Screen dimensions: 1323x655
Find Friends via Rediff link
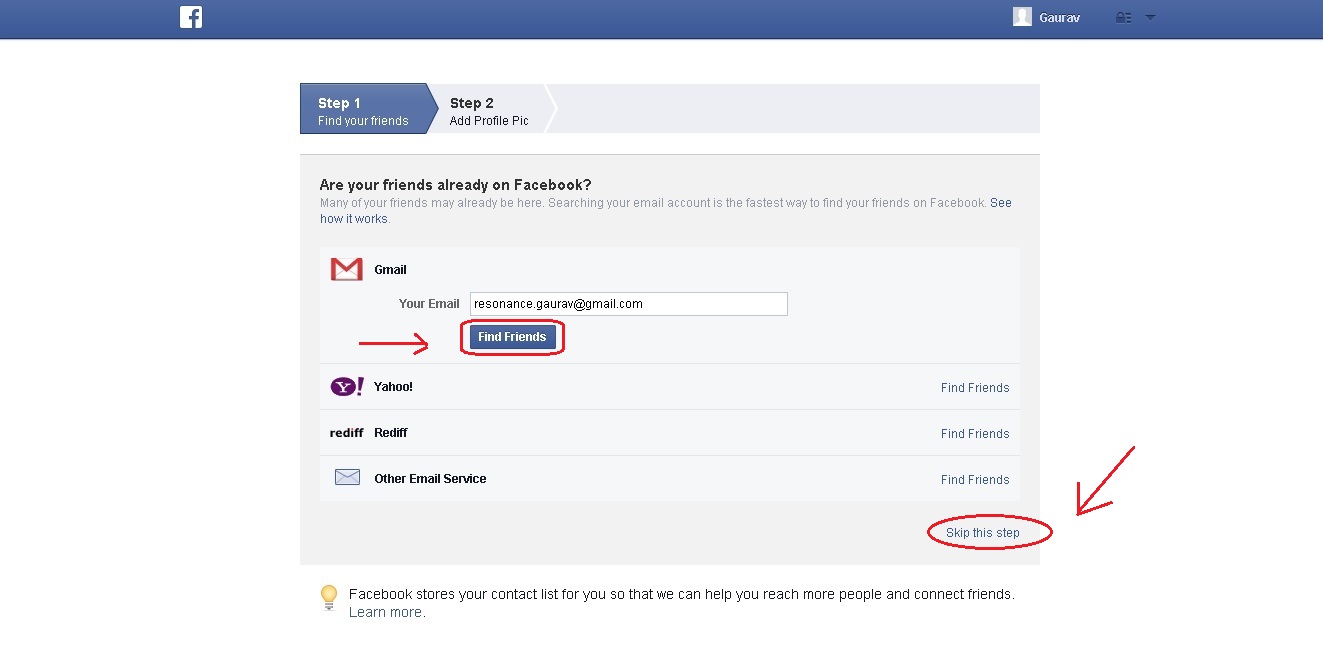point(975,434)
